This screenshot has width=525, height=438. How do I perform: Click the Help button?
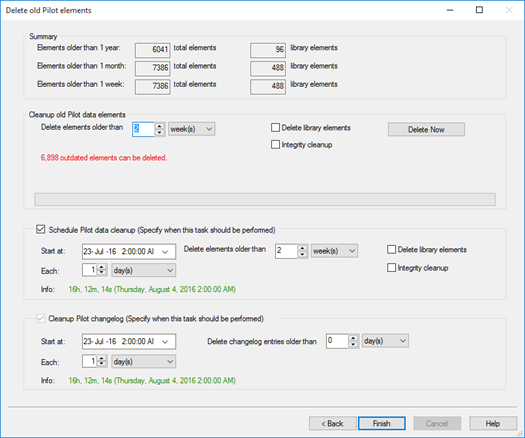coord(493,424)
